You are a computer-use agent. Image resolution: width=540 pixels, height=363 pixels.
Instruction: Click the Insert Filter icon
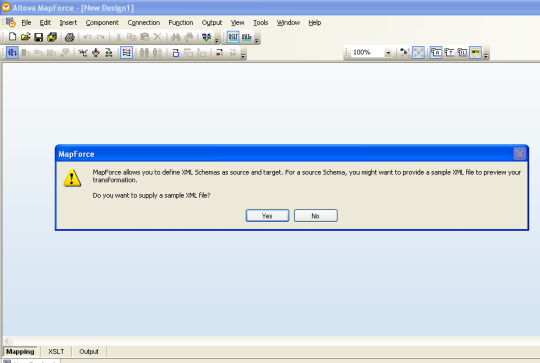96,53
